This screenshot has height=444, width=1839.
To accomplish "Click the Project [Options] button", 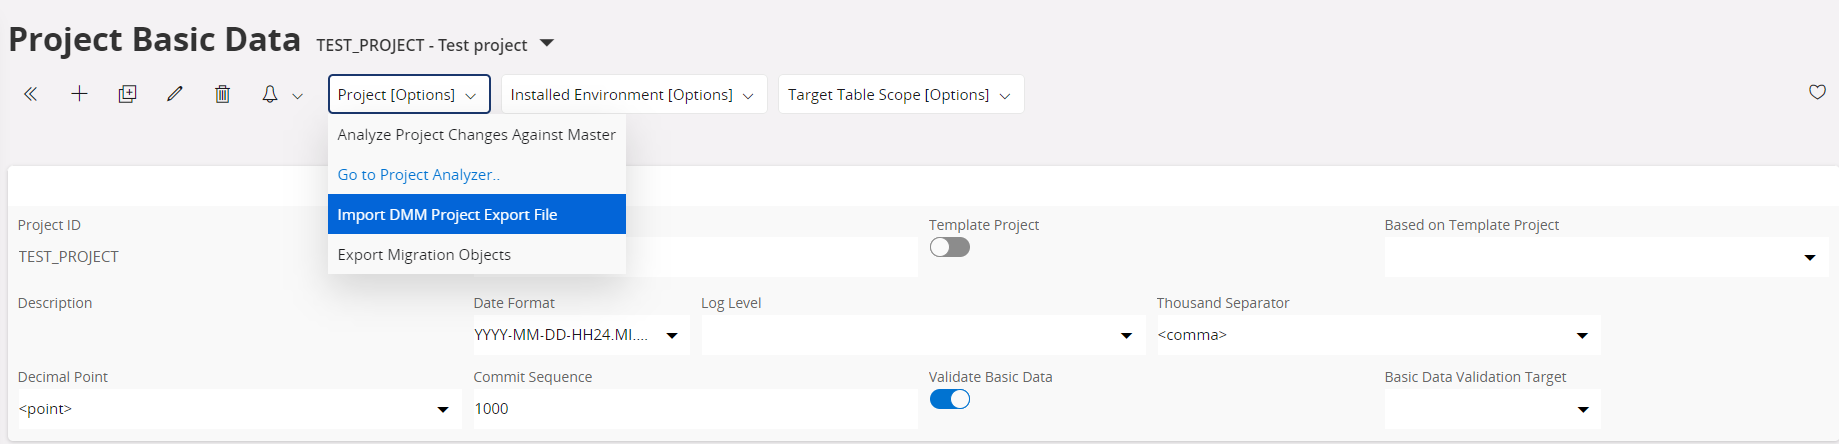I will [408, 95].
